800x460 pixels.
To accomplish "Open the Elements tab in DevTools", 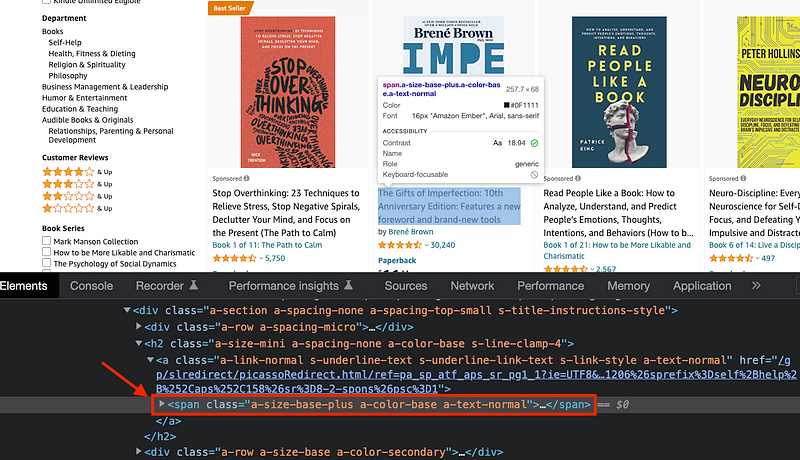I will coord(23,286).
